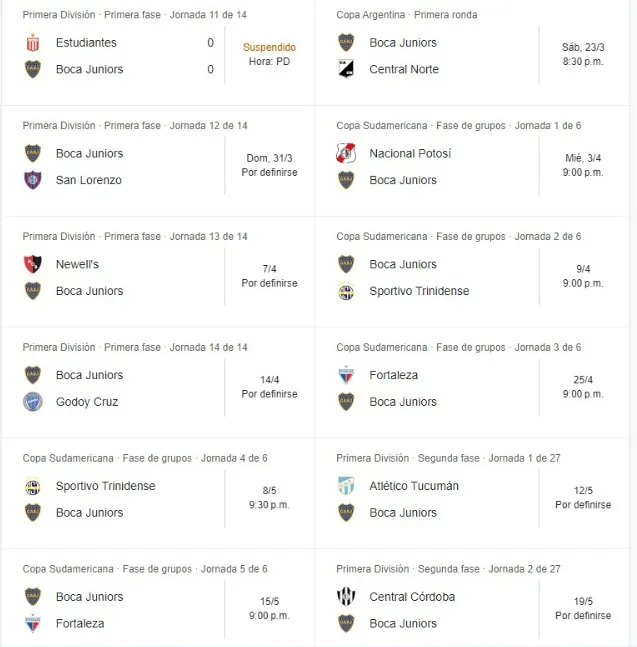The width and height of the screenshot is (637, 647).
Task: Click the Central Córdoba club crest
Action: pyautogui.click(x=346, y=597)
